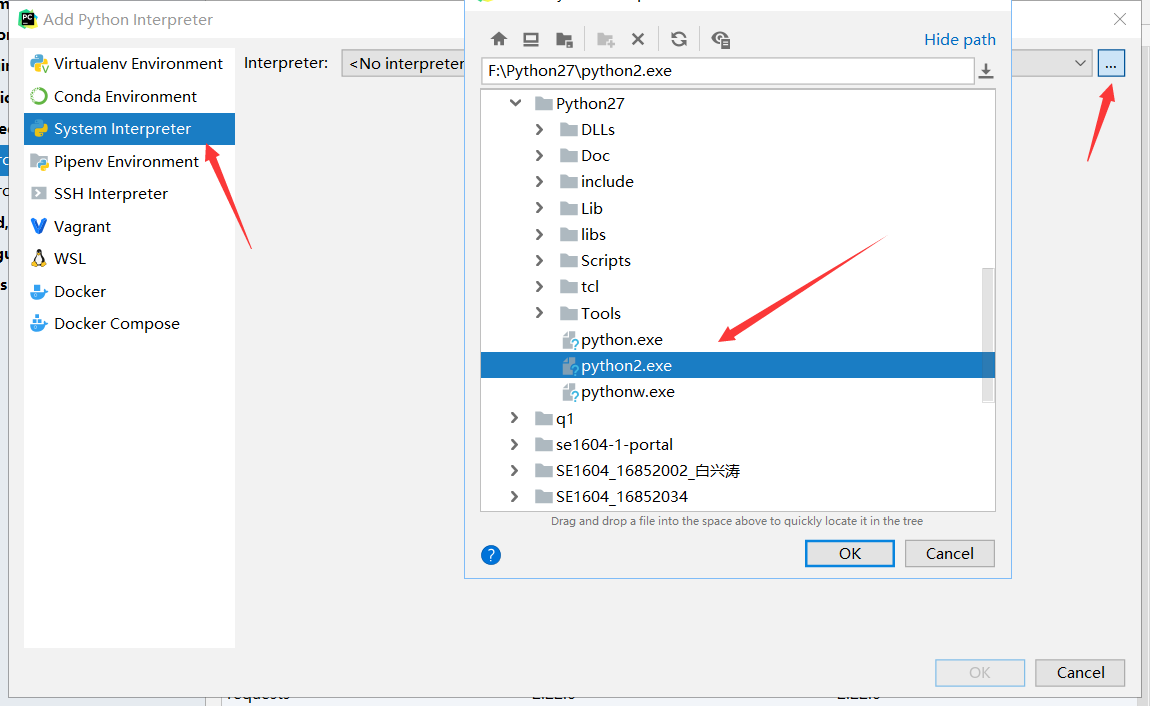This screenshot has height=706, width=1150.
Task: Select the Scripts folder
Action: (x=595, y=260)
